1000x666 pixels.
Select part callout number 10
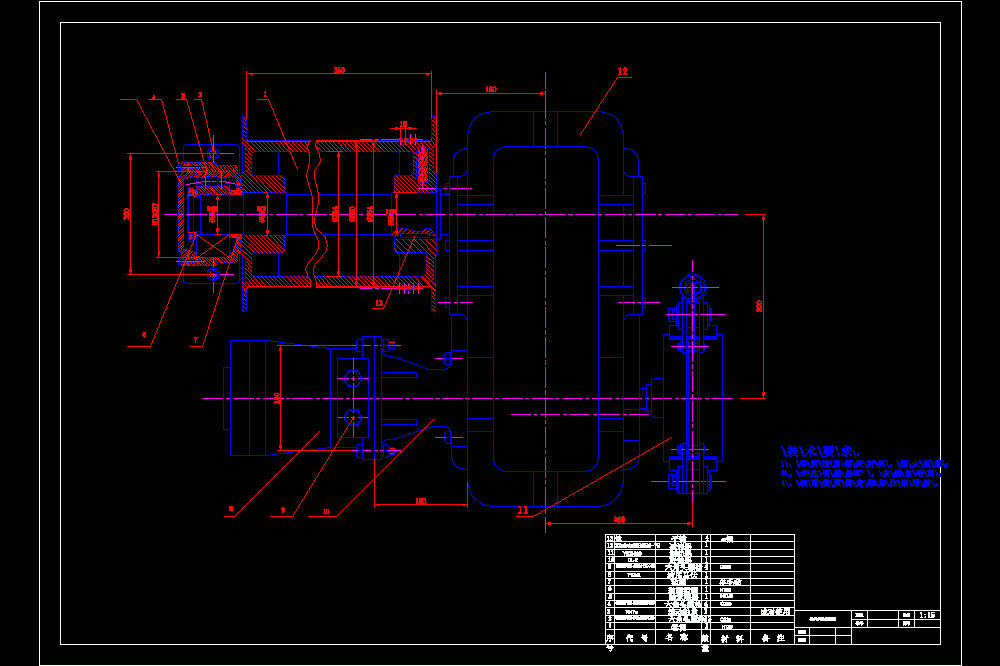coord(326,512)
